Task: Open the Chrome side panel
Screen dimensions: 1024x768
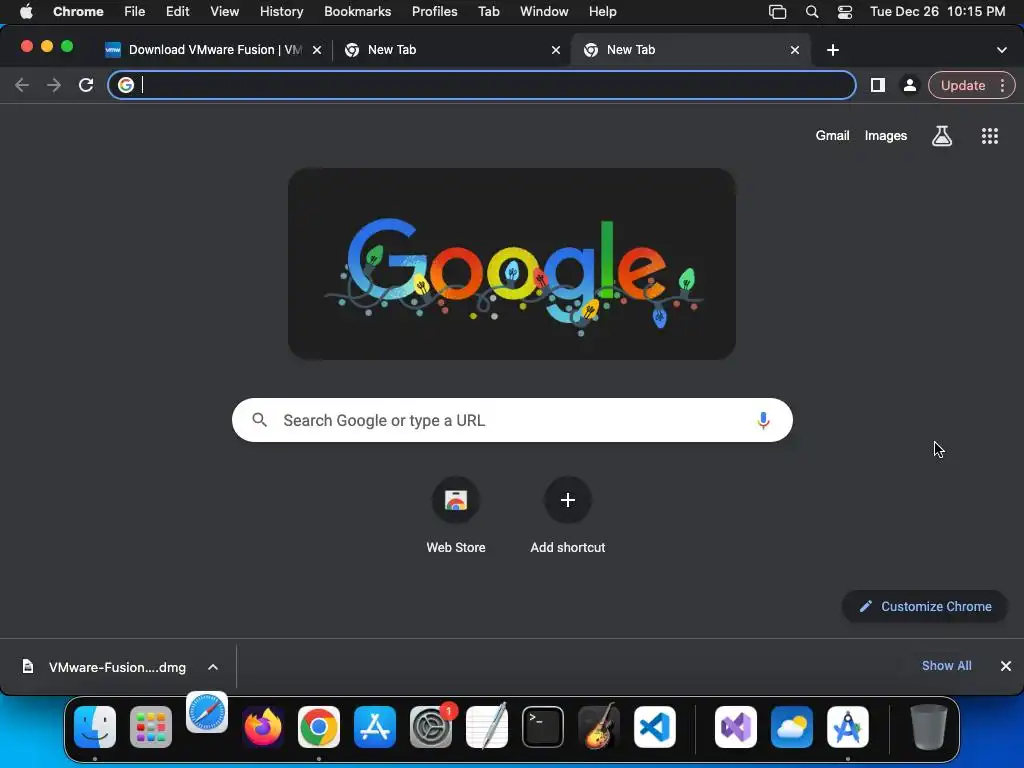Action: (878, 85)
